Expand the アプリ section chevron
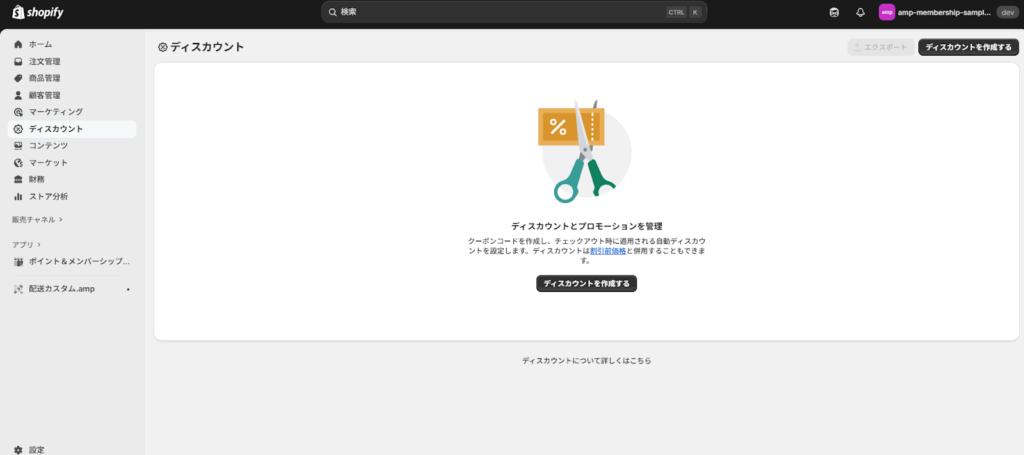Screen dimensions: 1024x455 pyautogui.click(x=41, y=244)
